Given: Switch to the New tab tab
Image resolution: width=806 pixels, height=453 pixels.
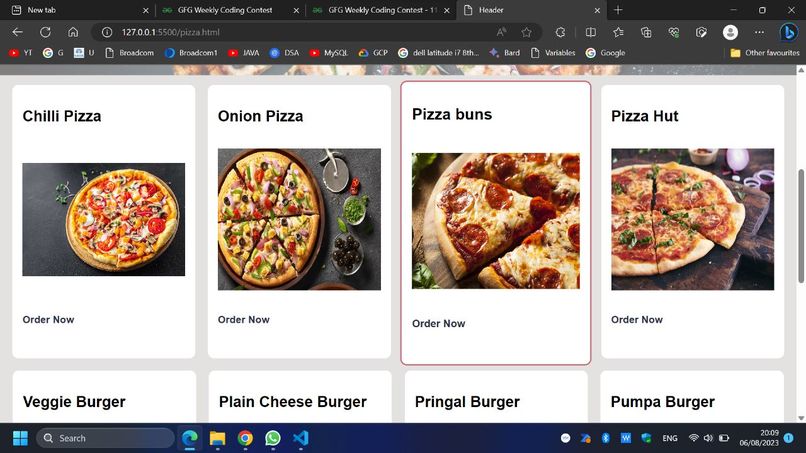Looking at the screenshot, I should click(77, 10).
